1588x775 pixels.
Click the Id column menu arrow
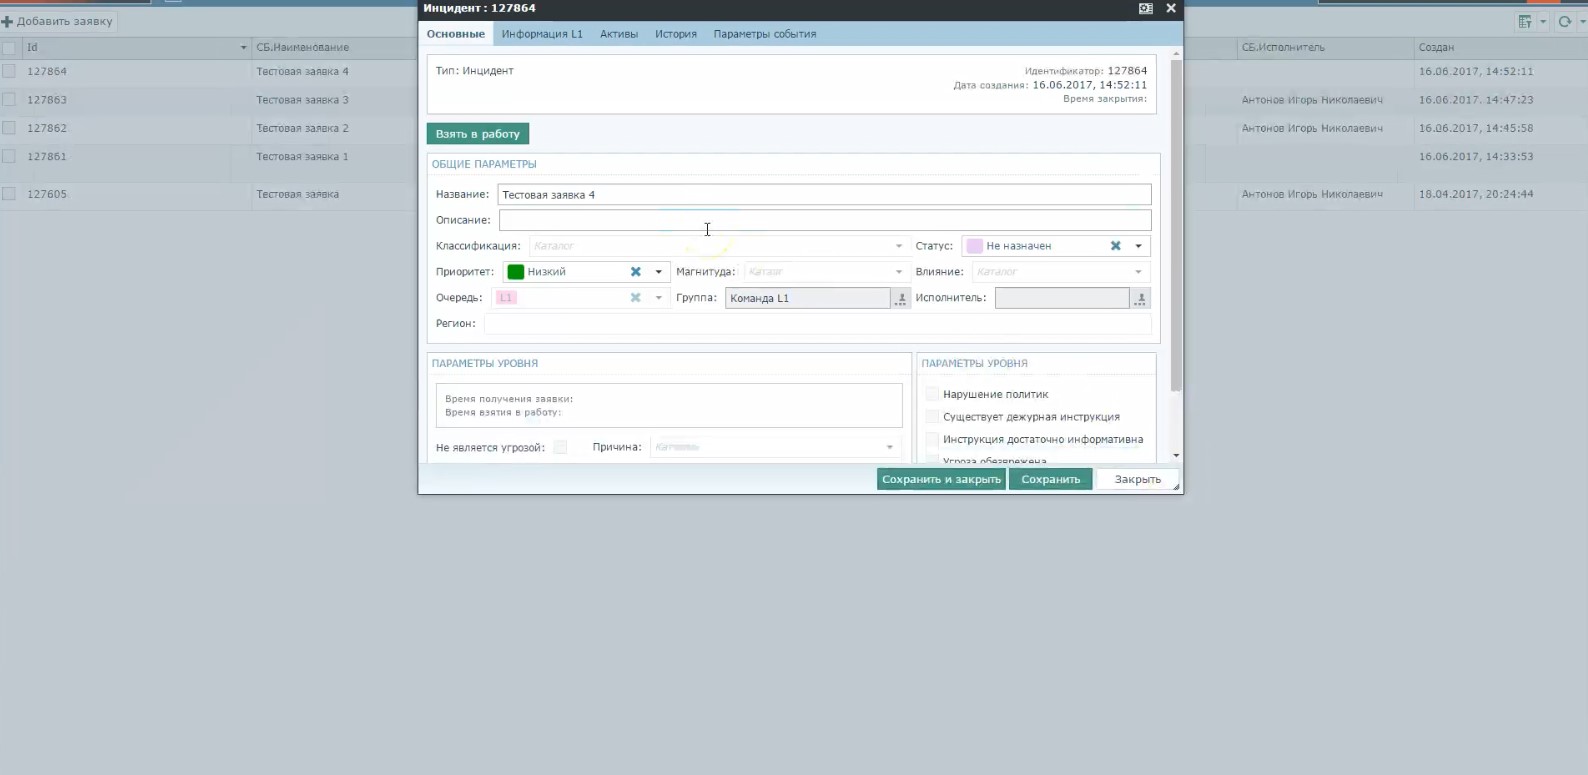point(243,48)
